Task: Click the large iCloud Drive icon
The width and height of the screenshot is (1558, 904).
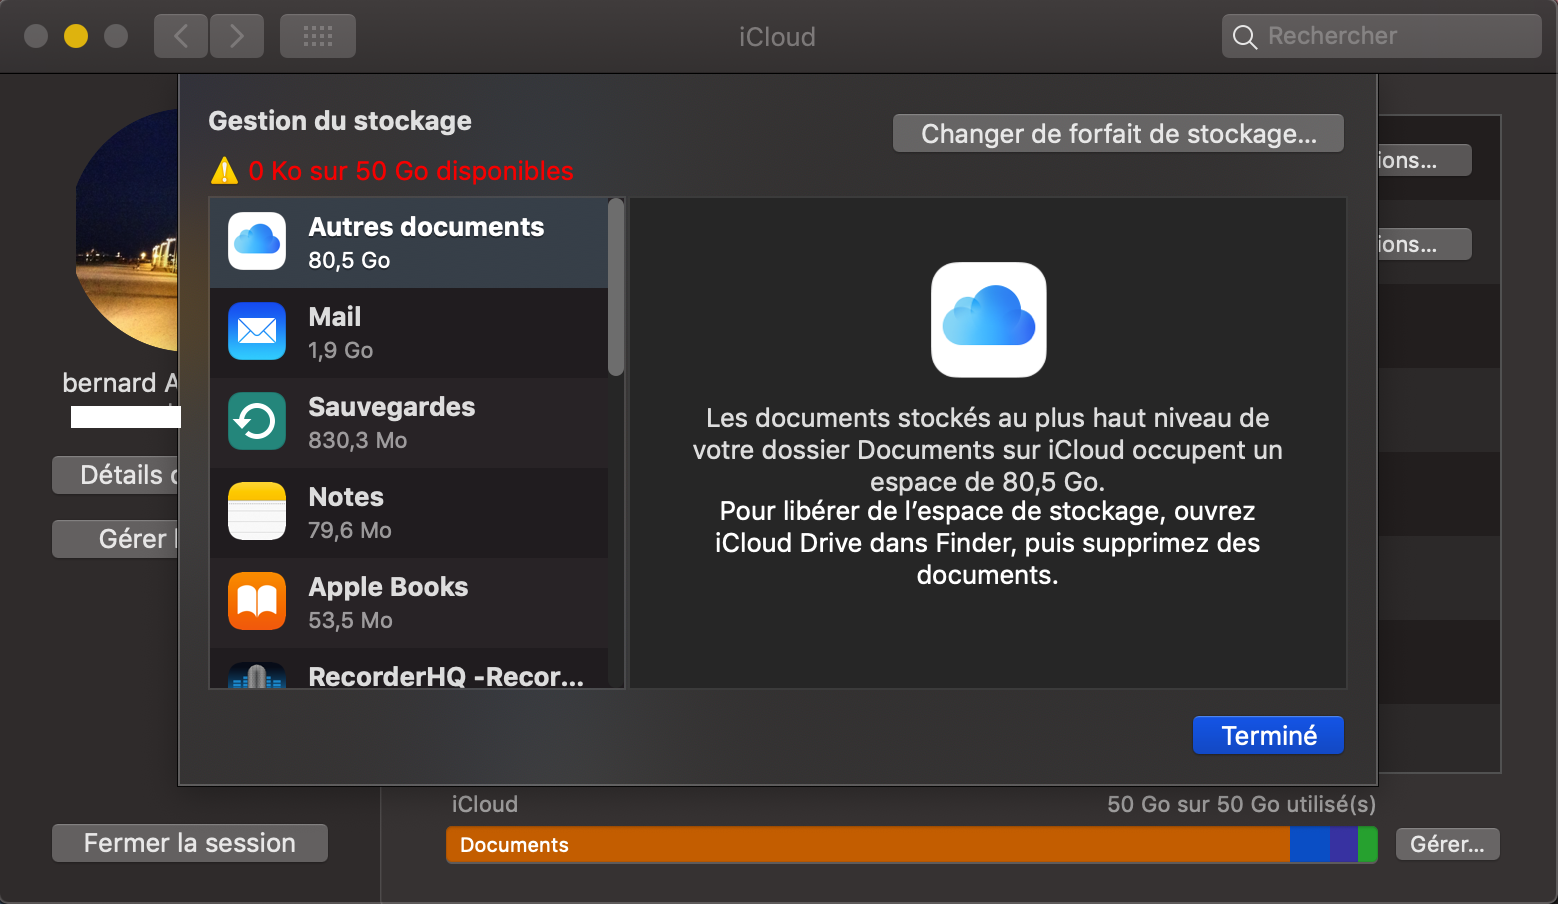Action: point(988,320)
